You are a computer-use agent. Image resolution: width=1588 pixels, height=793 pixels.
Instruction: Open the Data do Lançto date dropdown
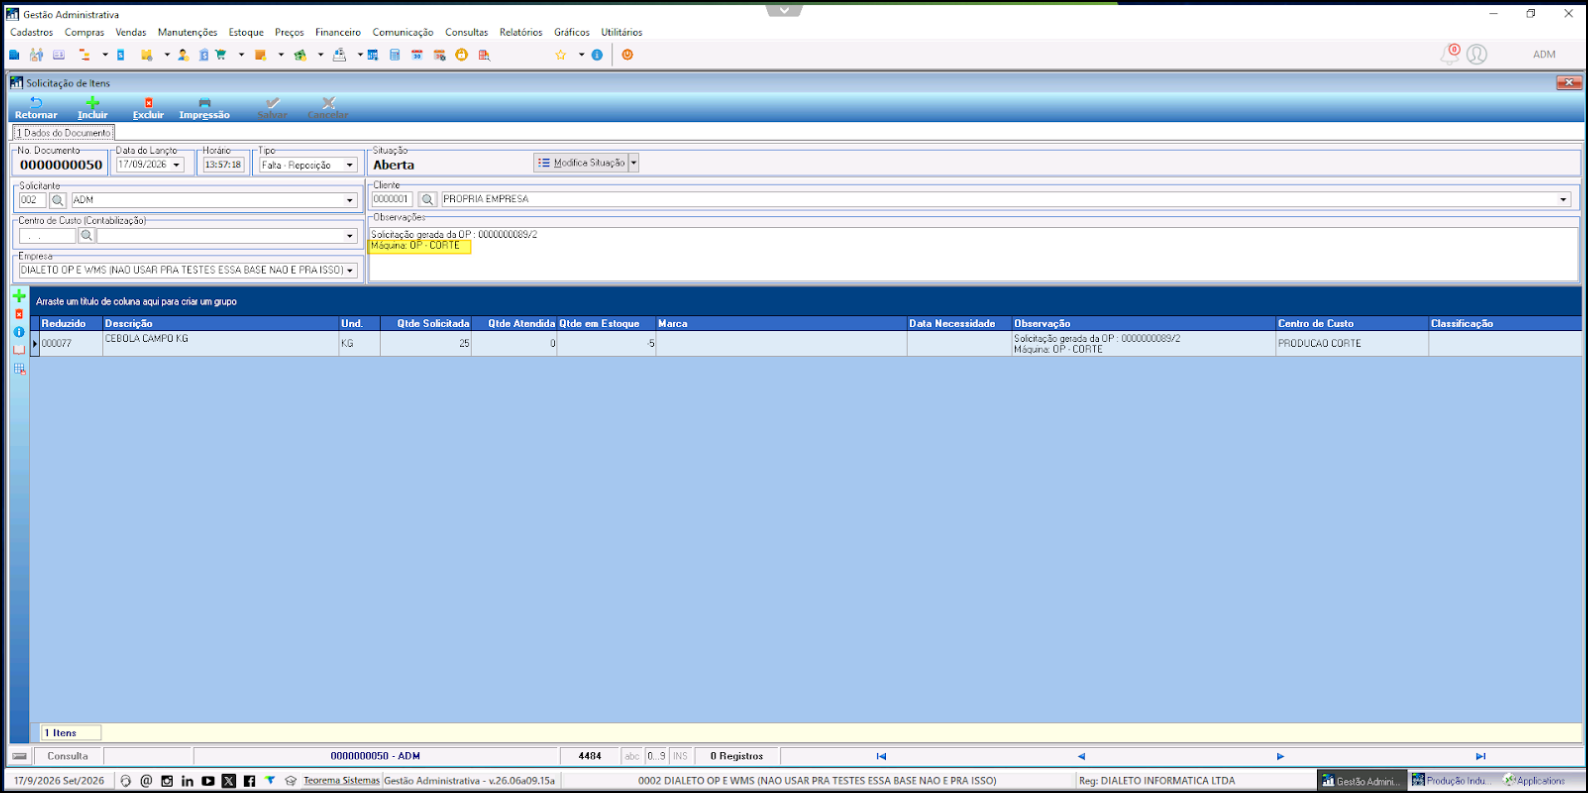[x=177, y=165]
